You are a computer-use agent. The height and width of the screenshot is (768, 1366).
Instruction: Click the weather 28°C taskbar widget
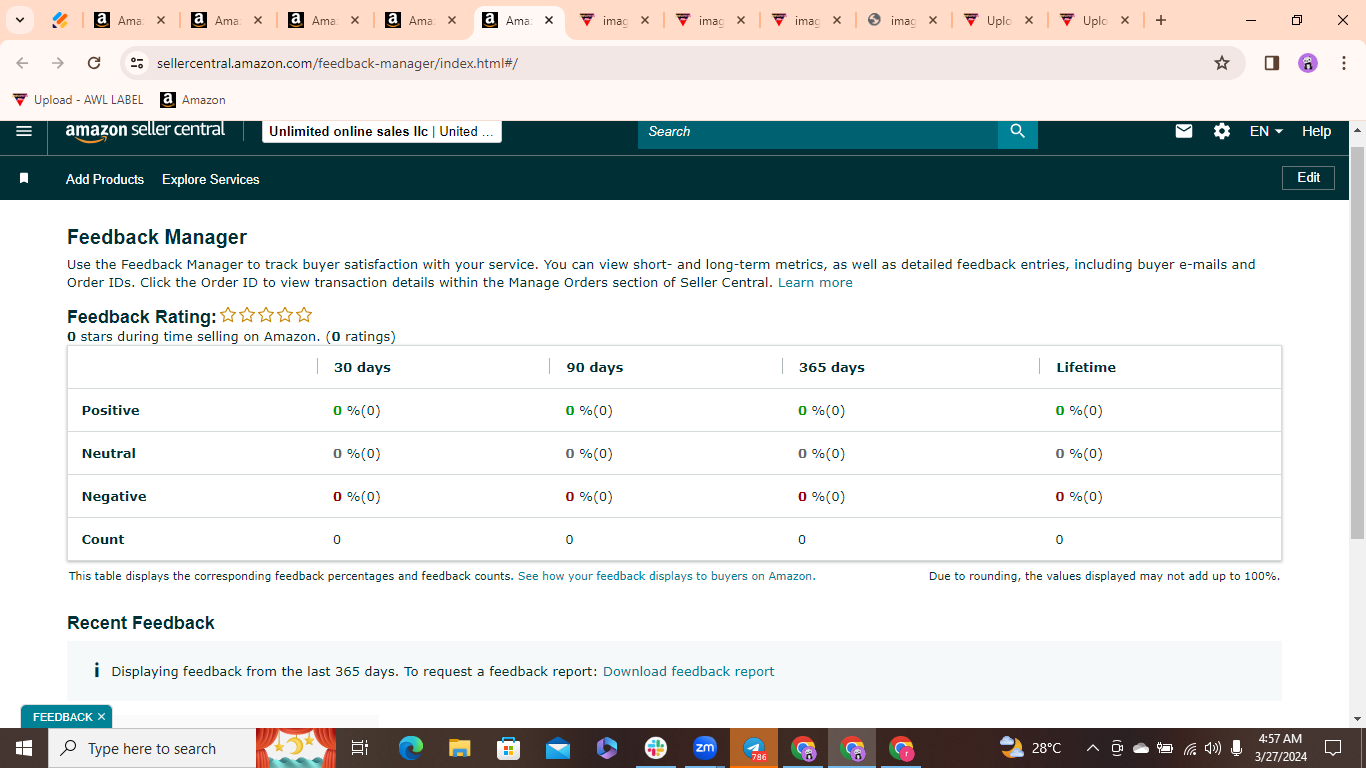(1031, 748)
